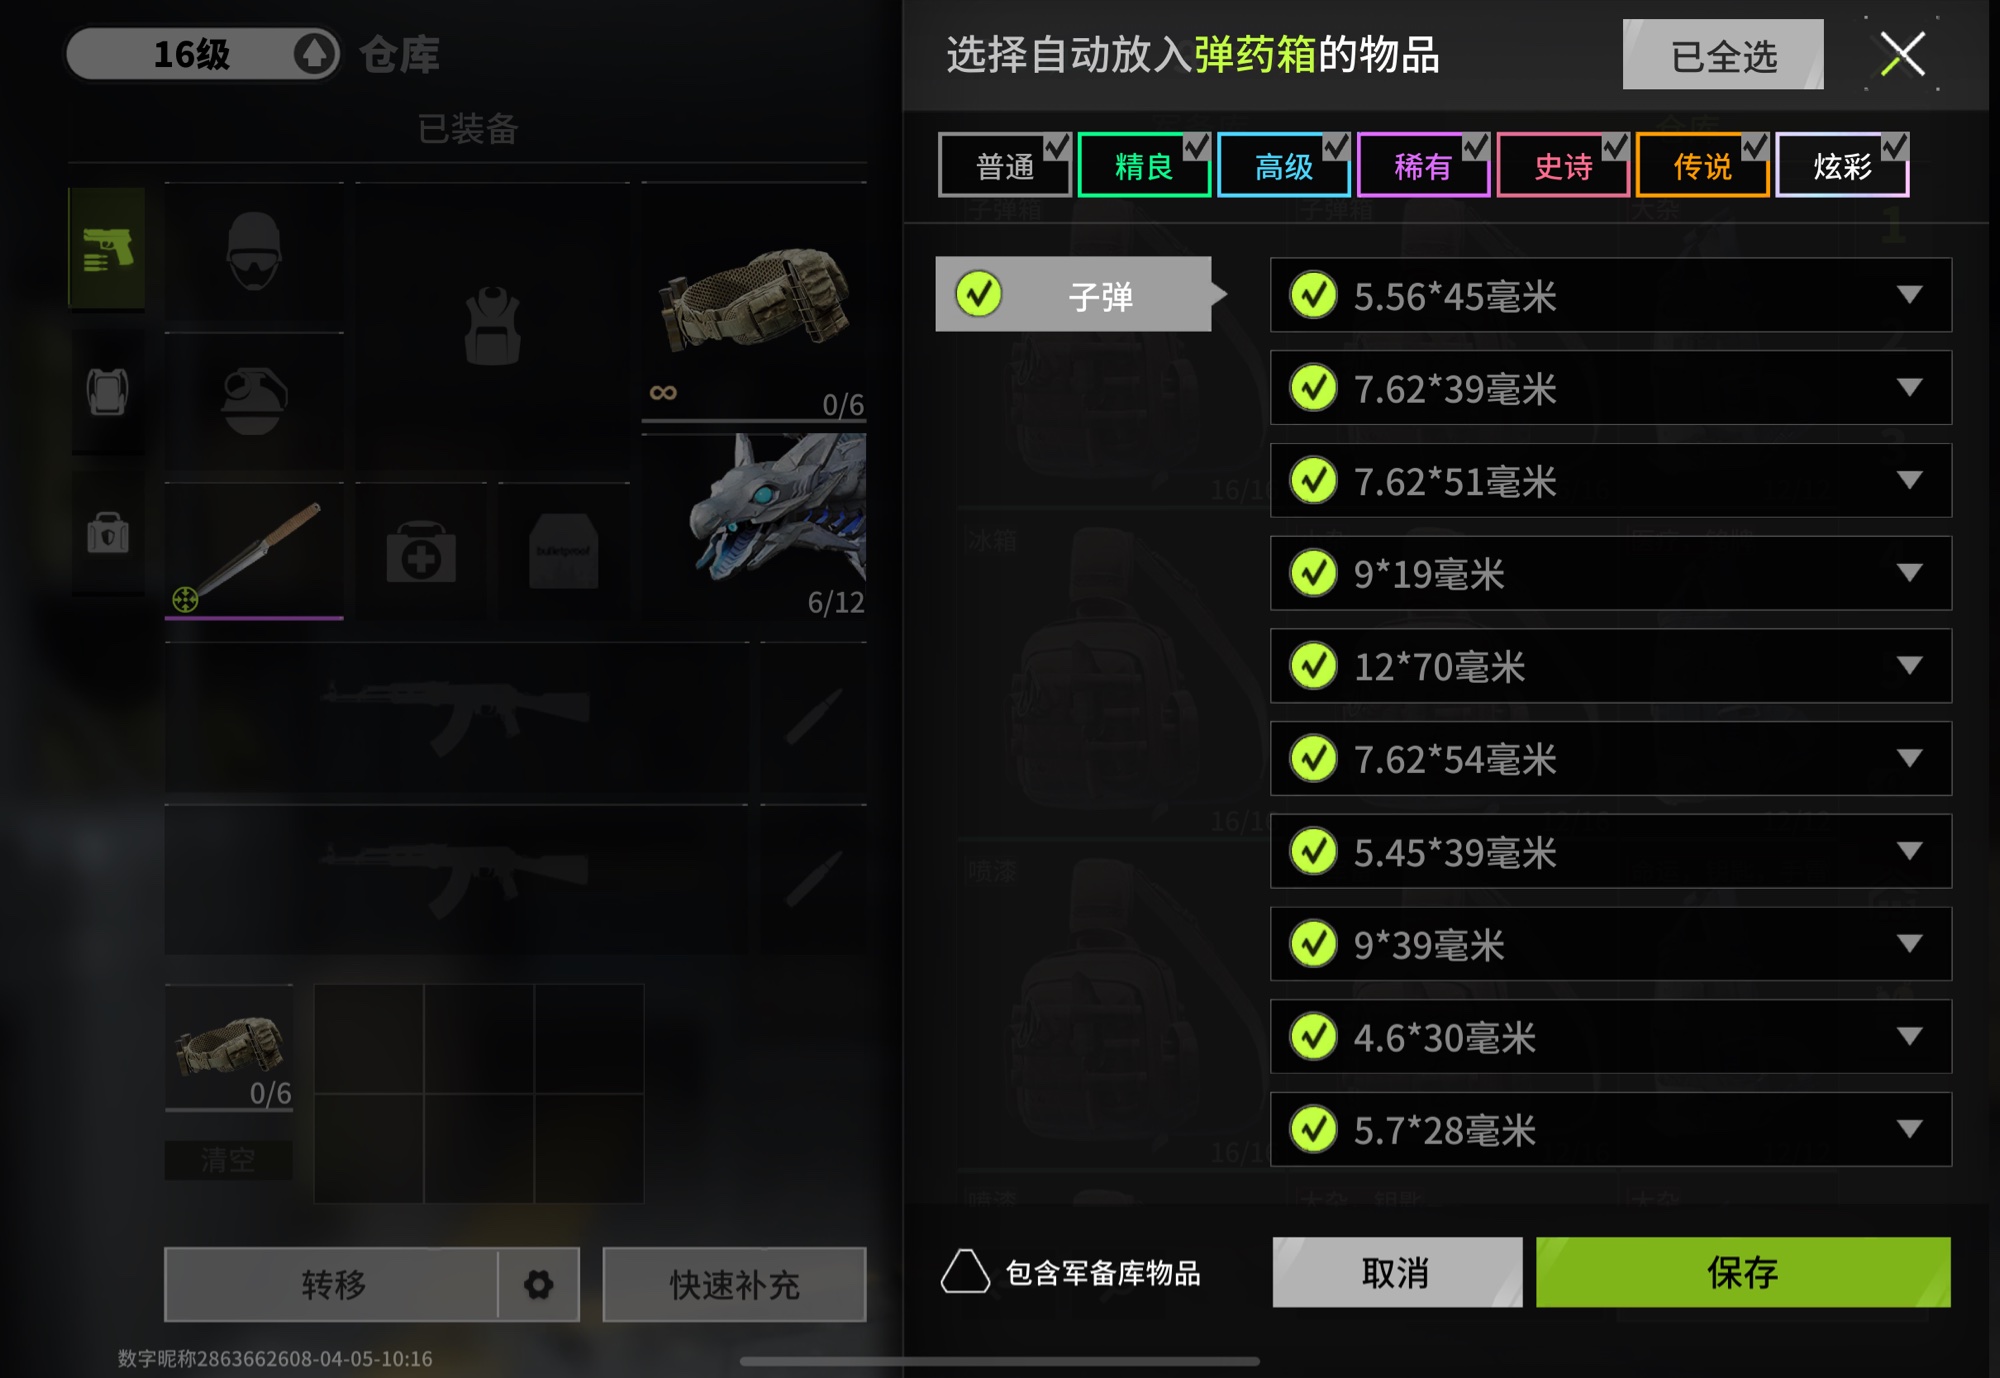The image size is (2000, 1378).
Task: Select the 子弹 category item
Action: [1074, 294]
